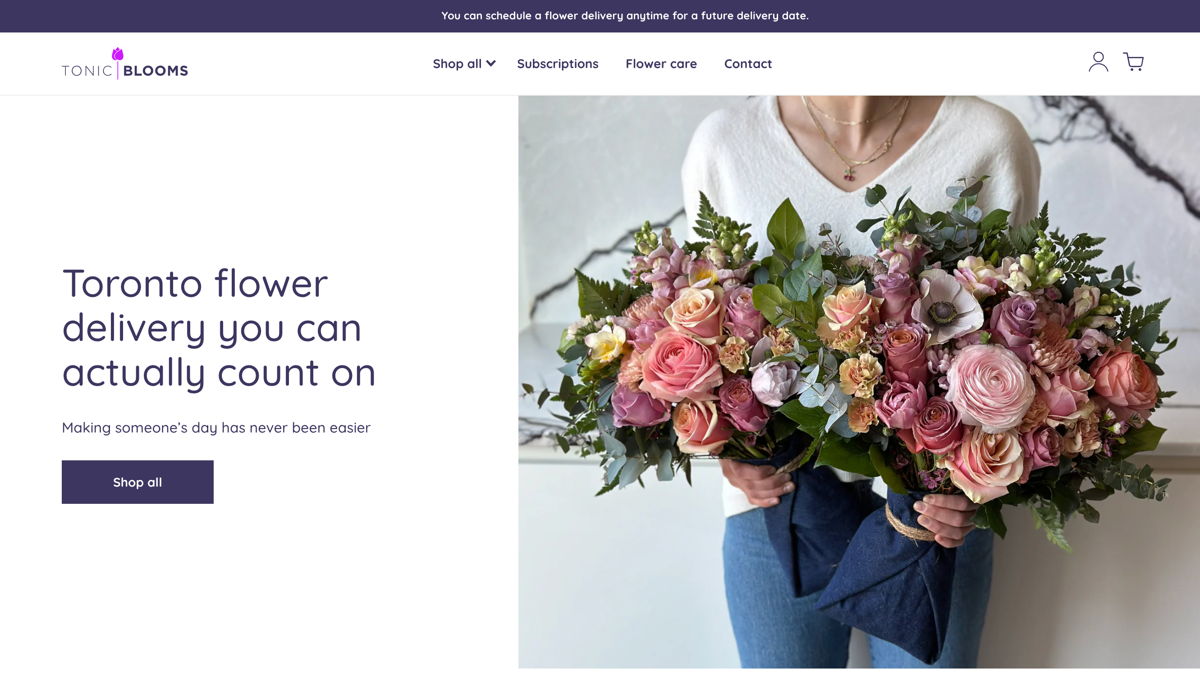Click the future delivery date announcement bar
The image size is (1200, 678).
click(x=600, y=16)
